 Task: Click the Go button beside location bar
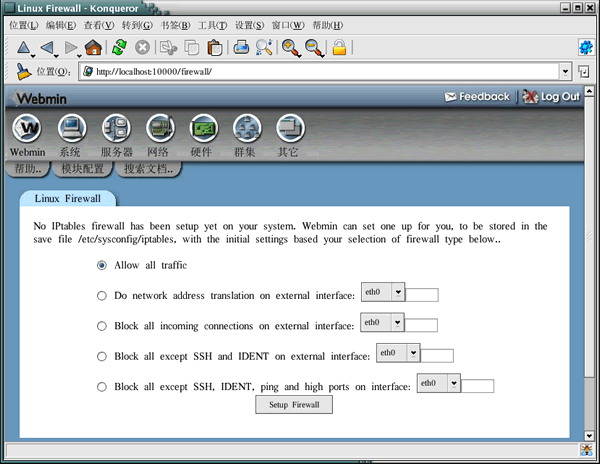tap(584, 72)
